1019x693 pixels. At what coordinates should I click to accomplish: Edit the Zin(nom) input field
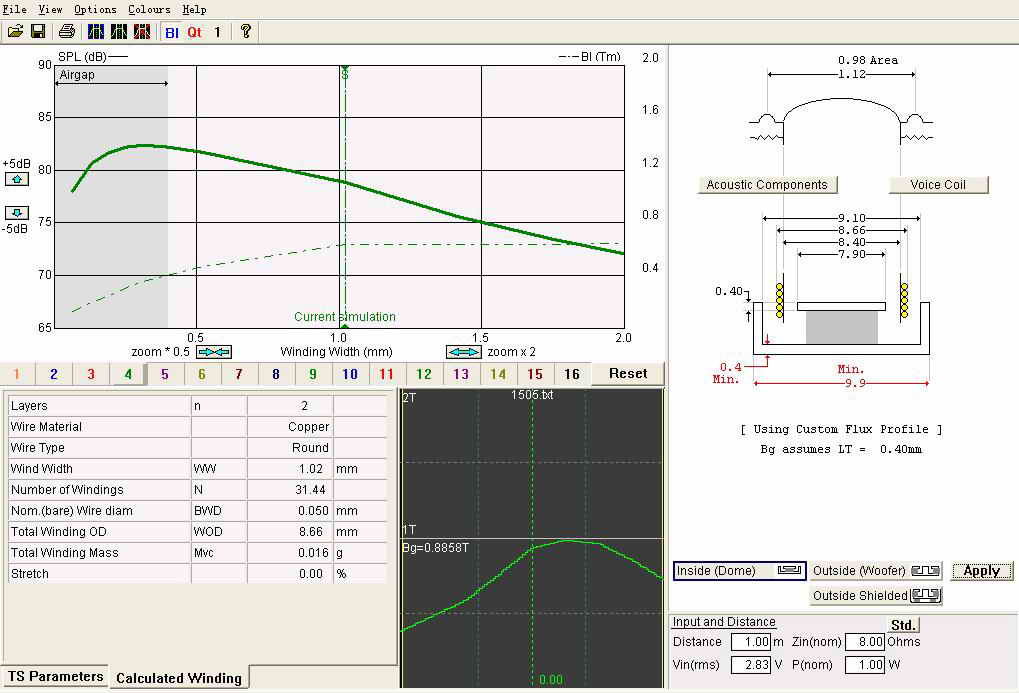(x=865, y=642)
